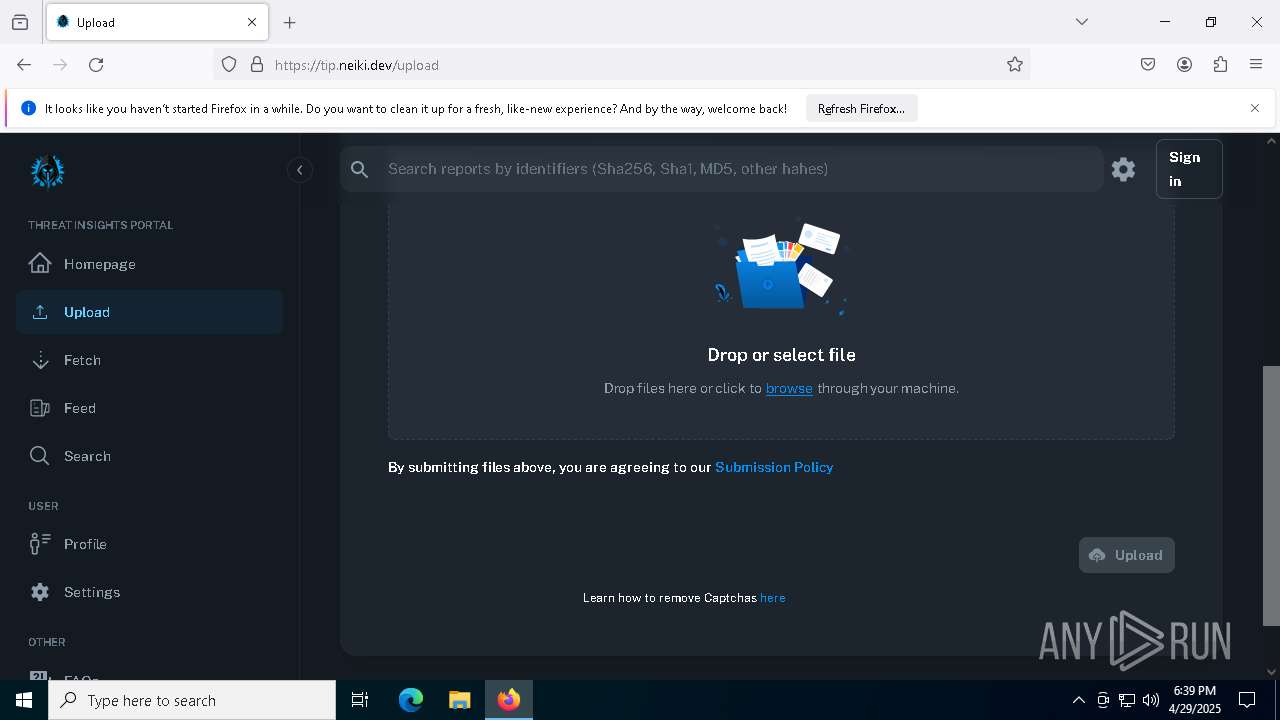Screen dimensions: 1280x720
Task: Close the Upload browser tab
Action: [x=252, y=22]
